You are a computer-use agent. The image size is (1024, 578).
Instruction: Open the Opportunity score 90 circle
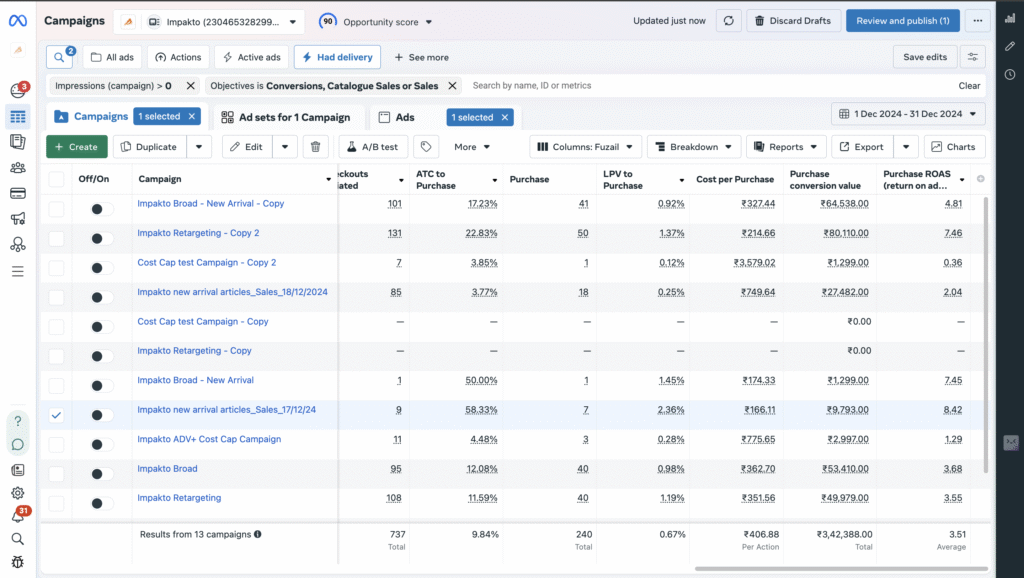click(328, 22)
